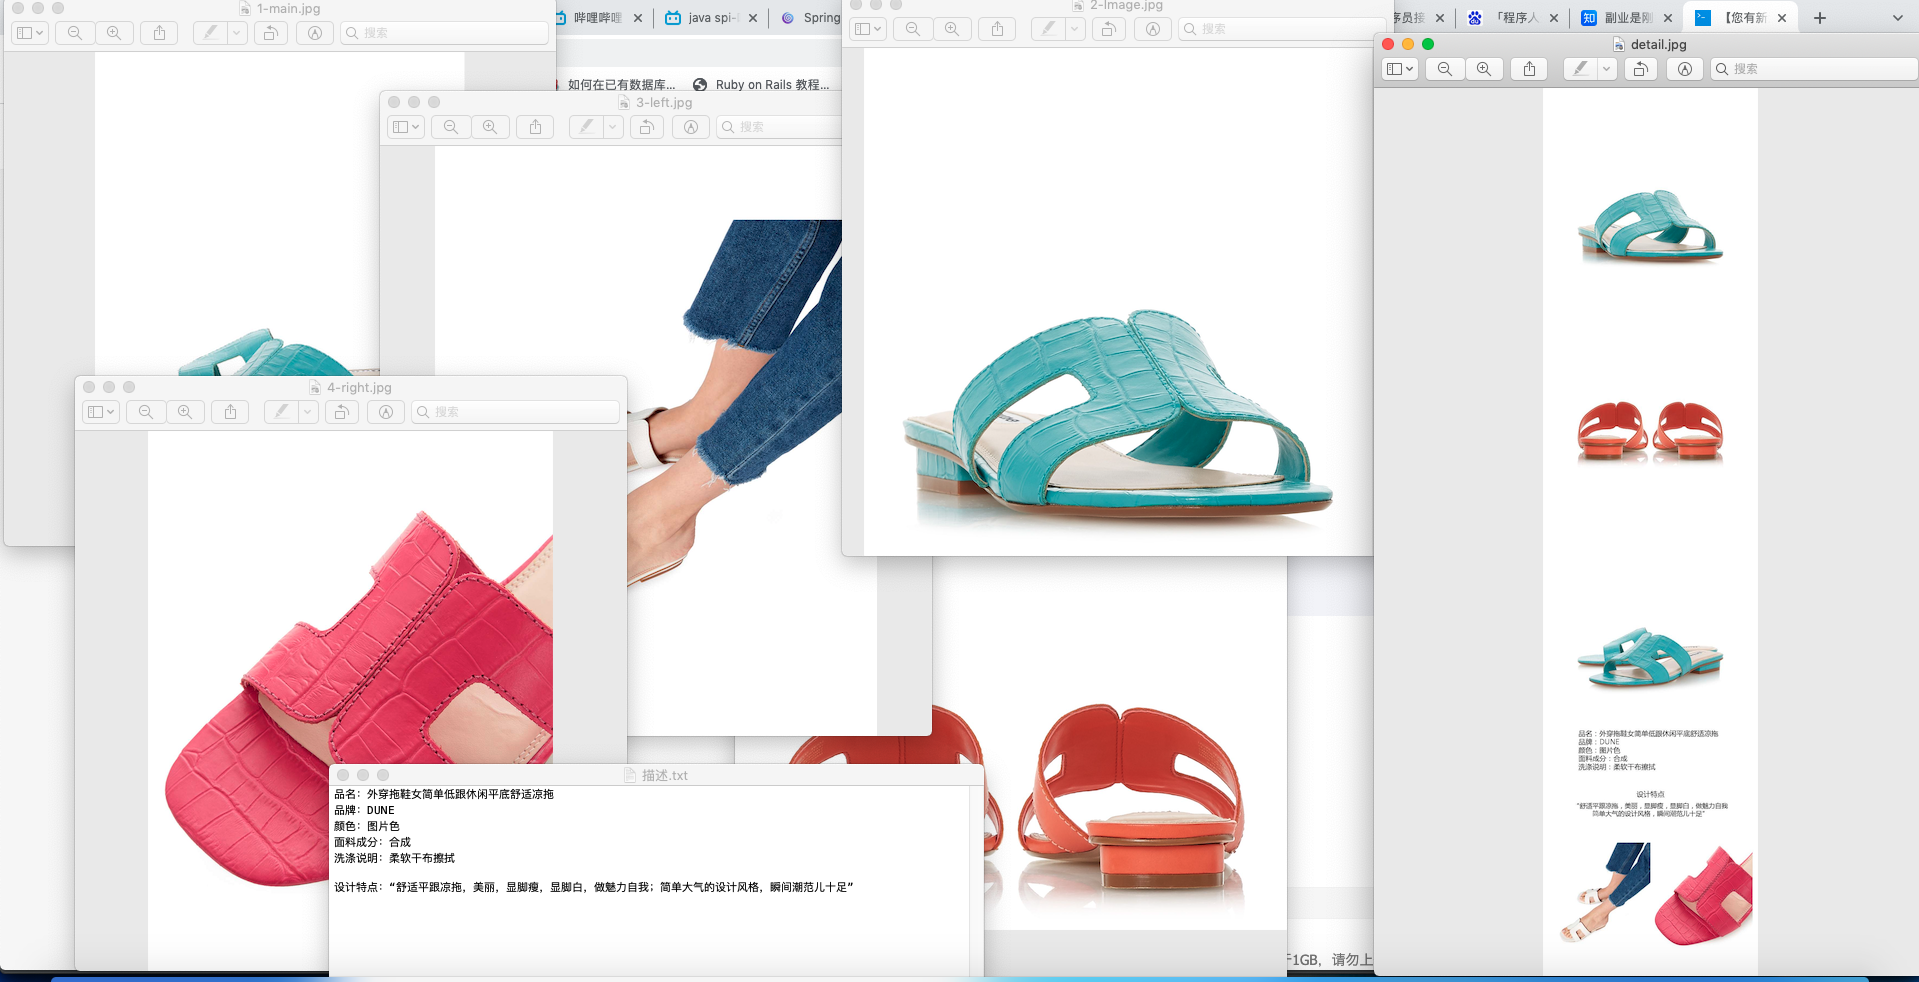Open sidebar view menu in 3-left.jpg window
The width and height of the screenshot is (1919, 982).
pyautogui.click(x=405, y=127)
